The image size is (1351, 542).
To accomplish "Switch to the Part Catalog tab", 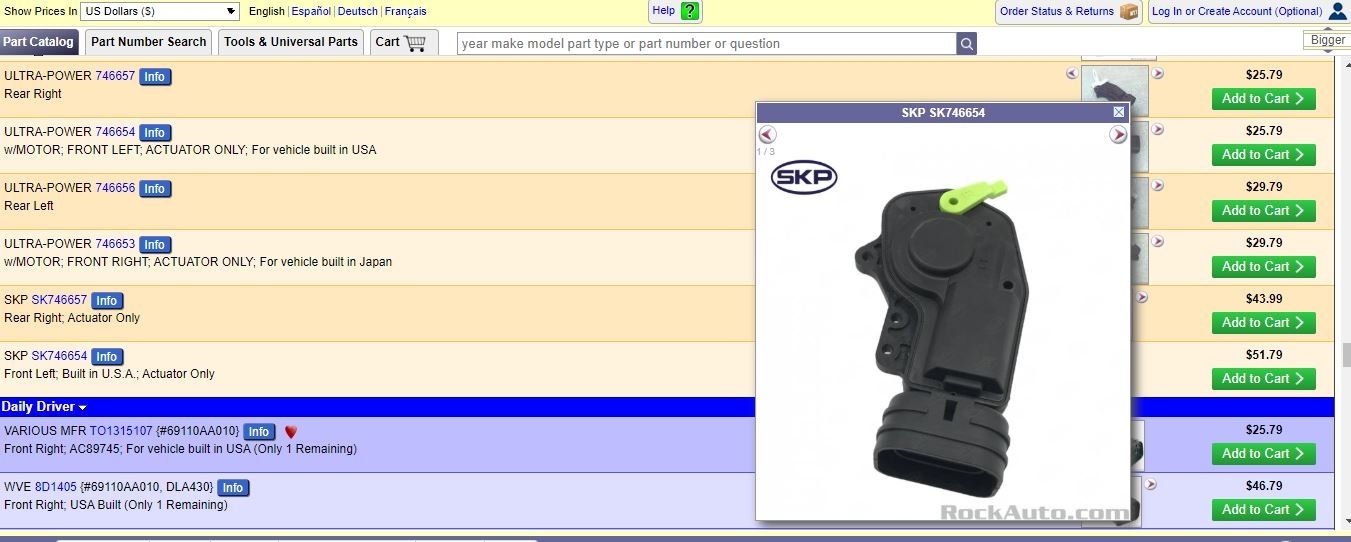I will 38,42.
